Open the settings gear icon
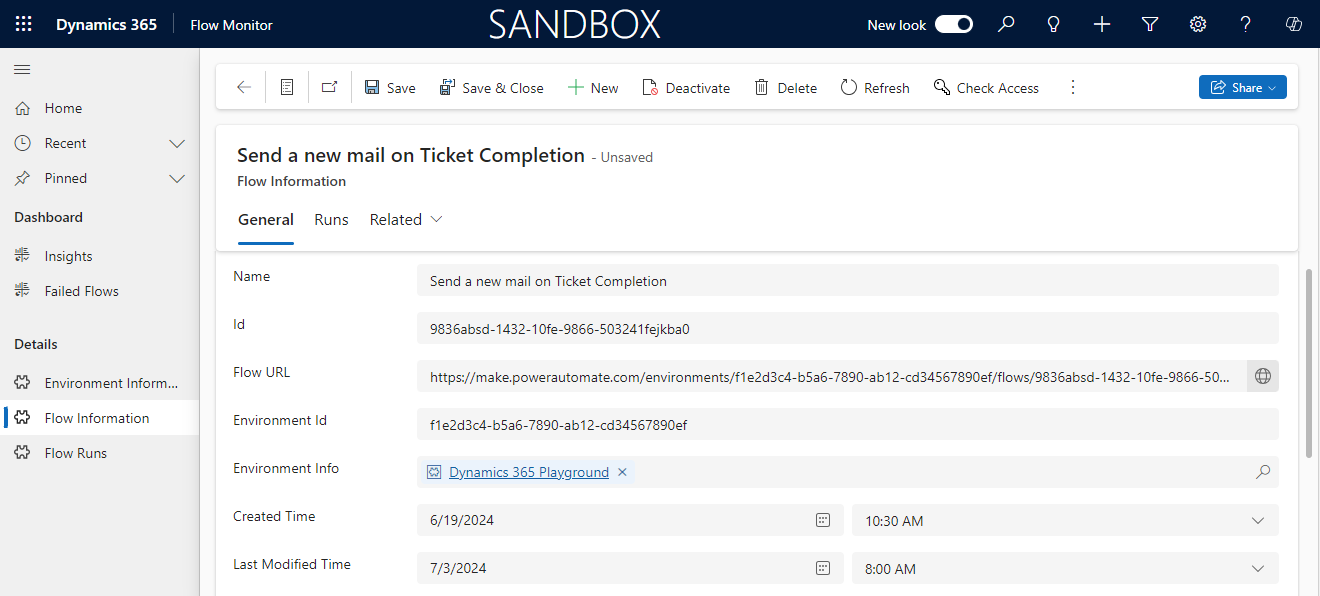 1198,24
